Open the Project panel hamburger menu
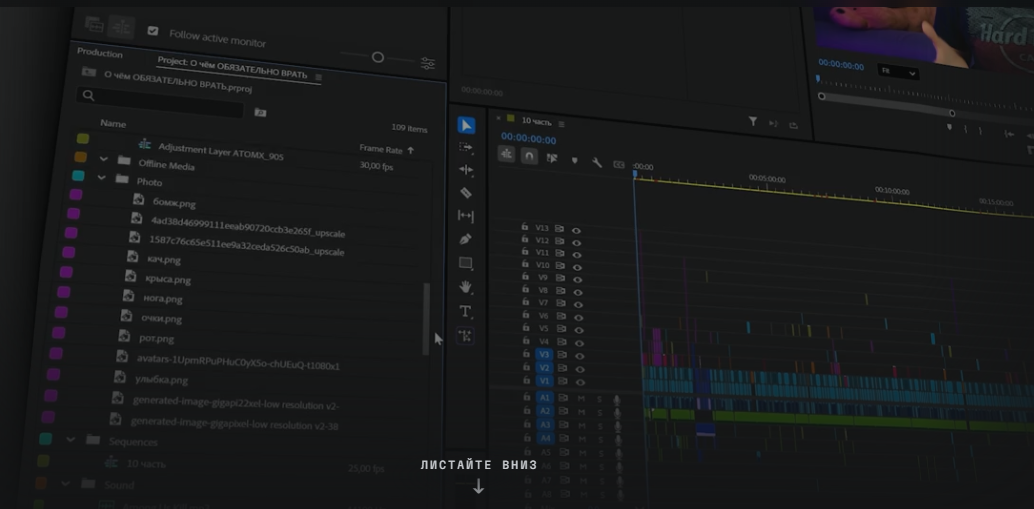 coord(319,77)
